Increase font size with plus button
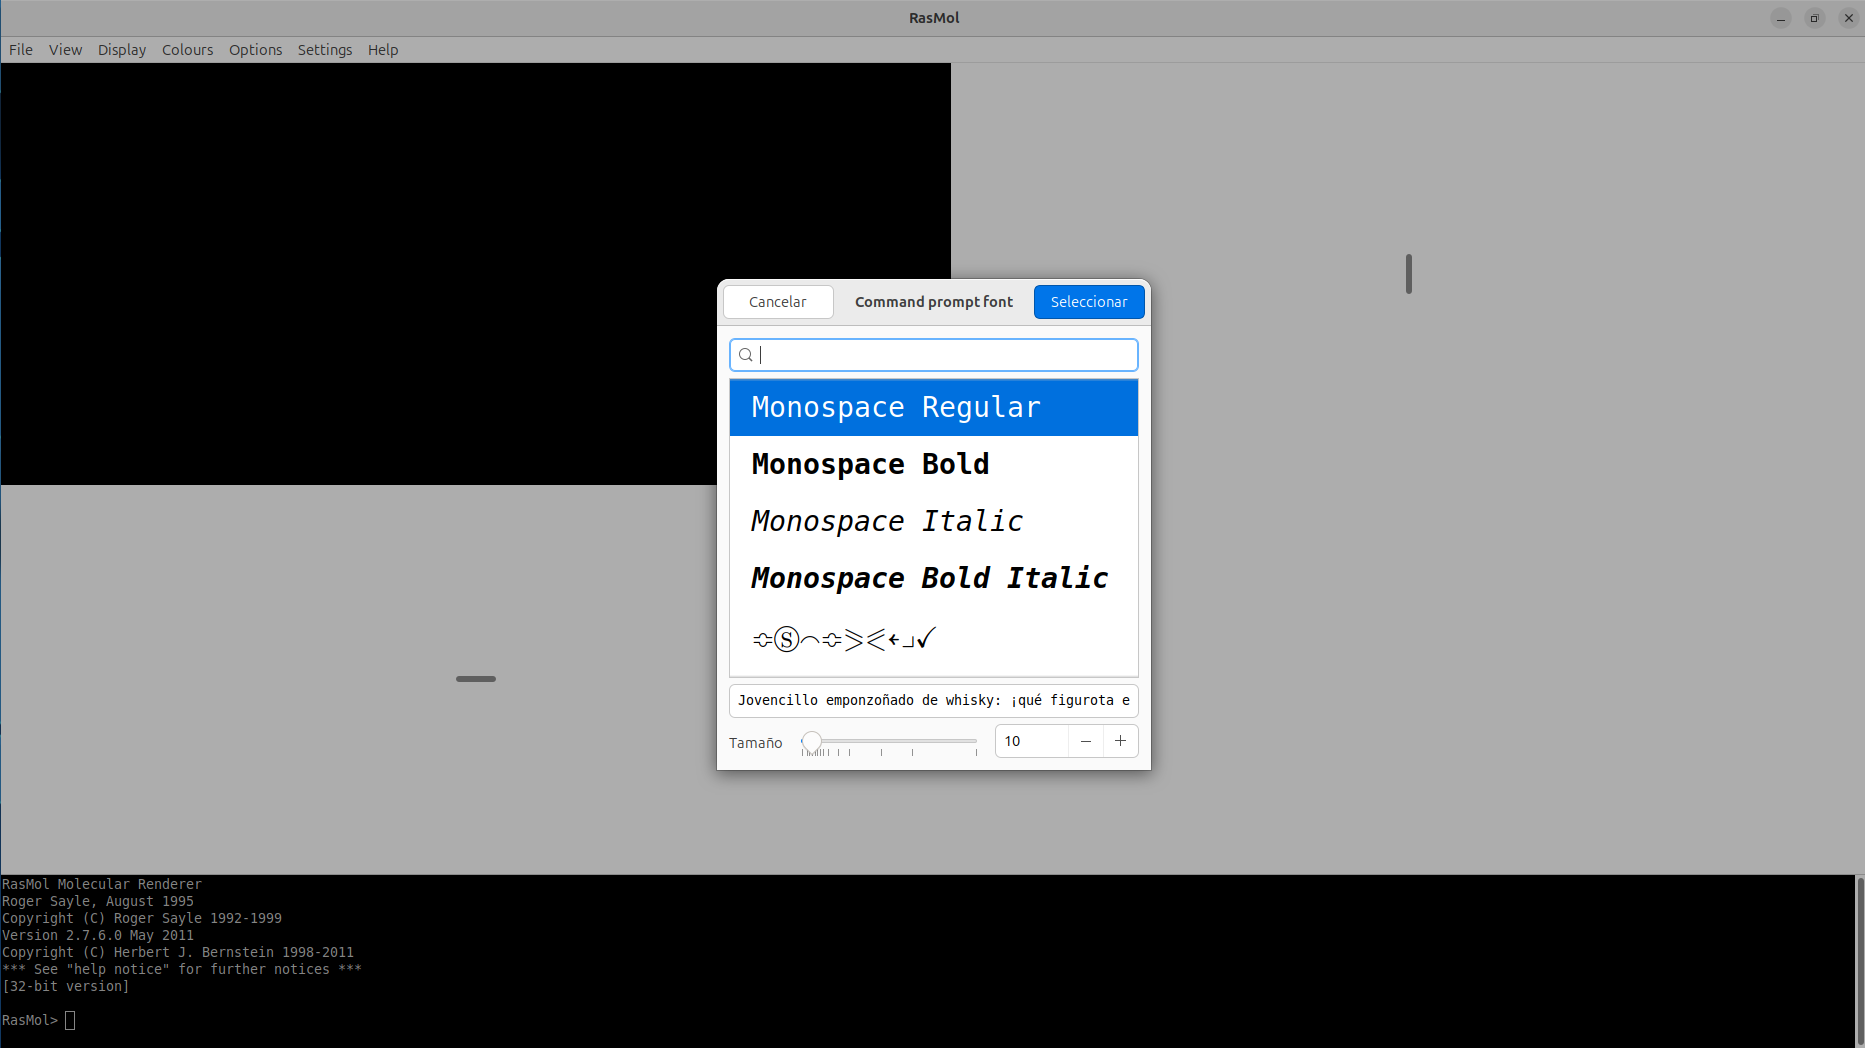 [x=1120, y=742]
